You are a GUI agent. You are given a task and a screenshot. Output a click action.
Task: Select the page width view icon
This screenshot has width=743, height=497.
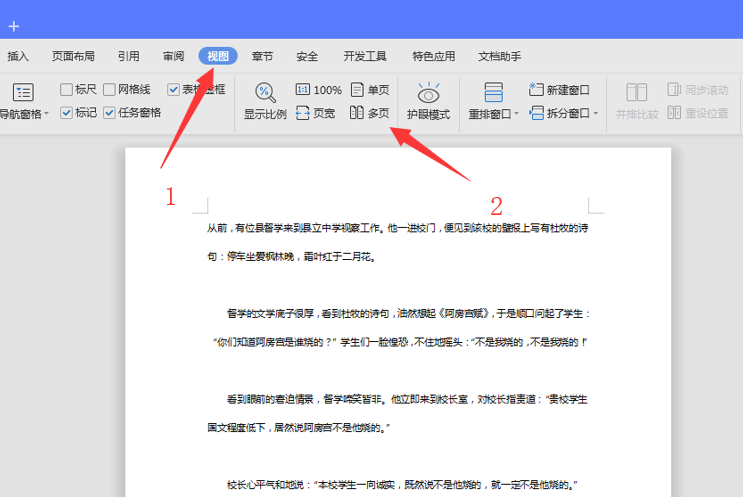coord(302,113)
